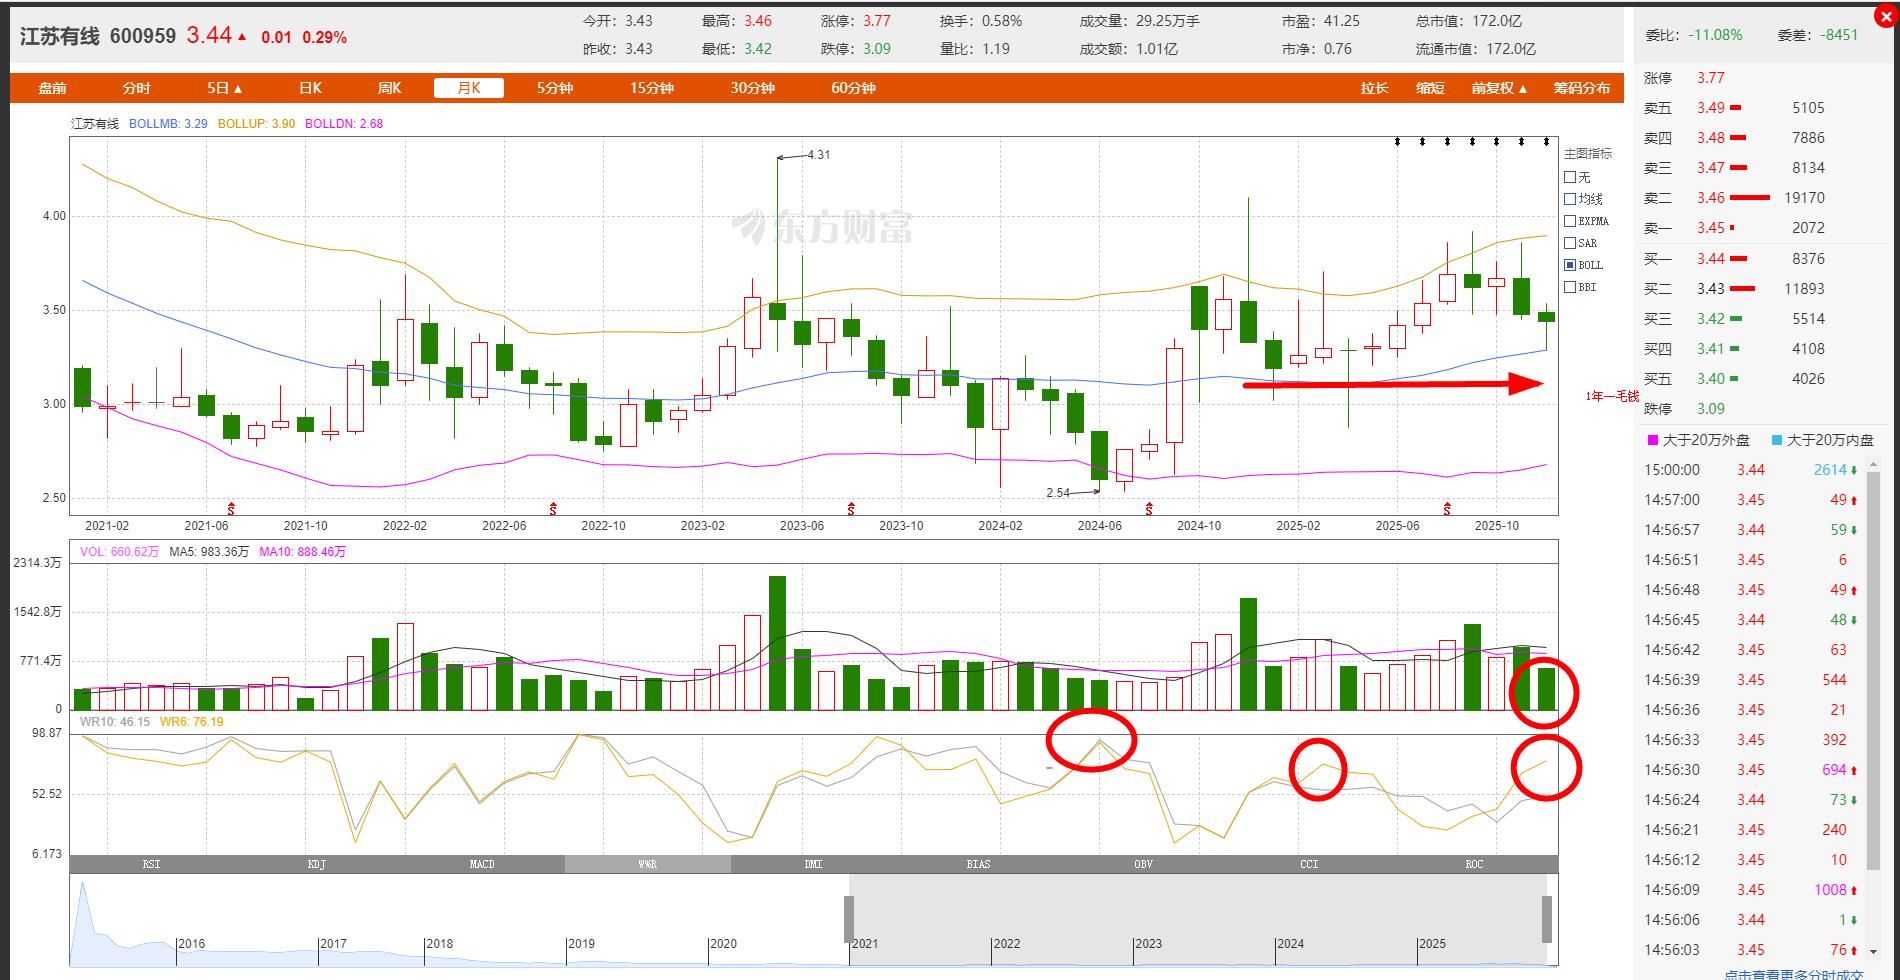
Task: Click the WR6: 76.19 legend text
Action: [x=192, y=722]
